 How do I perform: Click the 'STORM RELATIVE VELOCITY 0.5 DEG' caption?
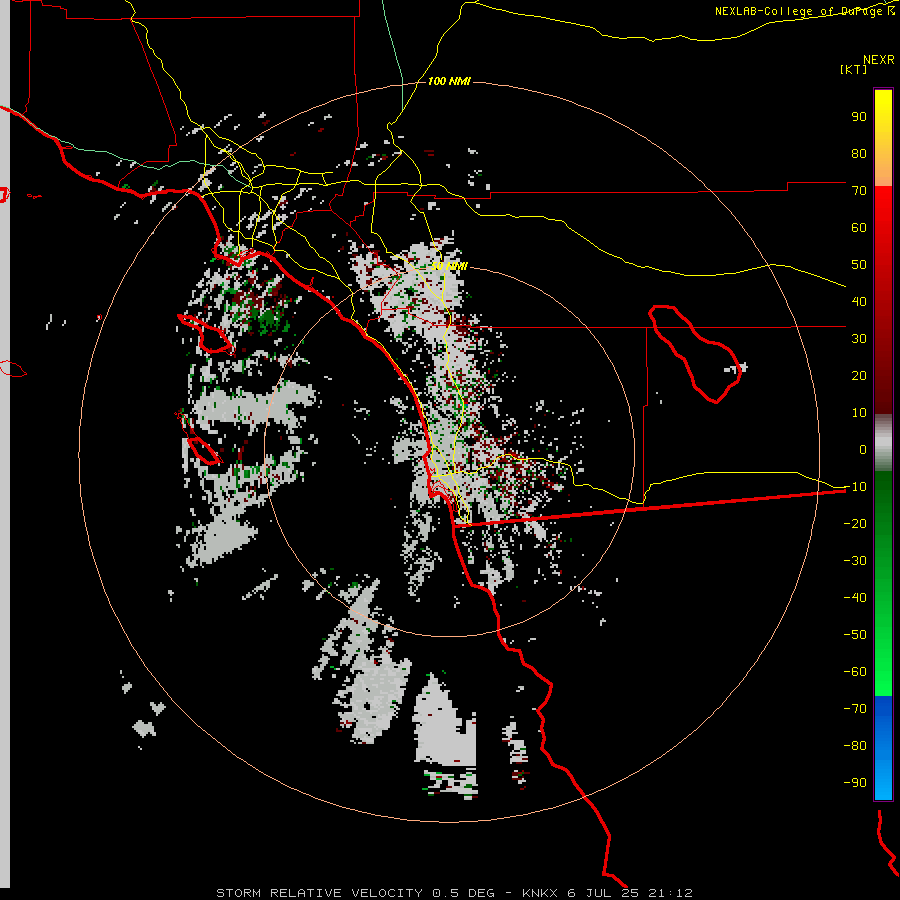tap(355, 893)
